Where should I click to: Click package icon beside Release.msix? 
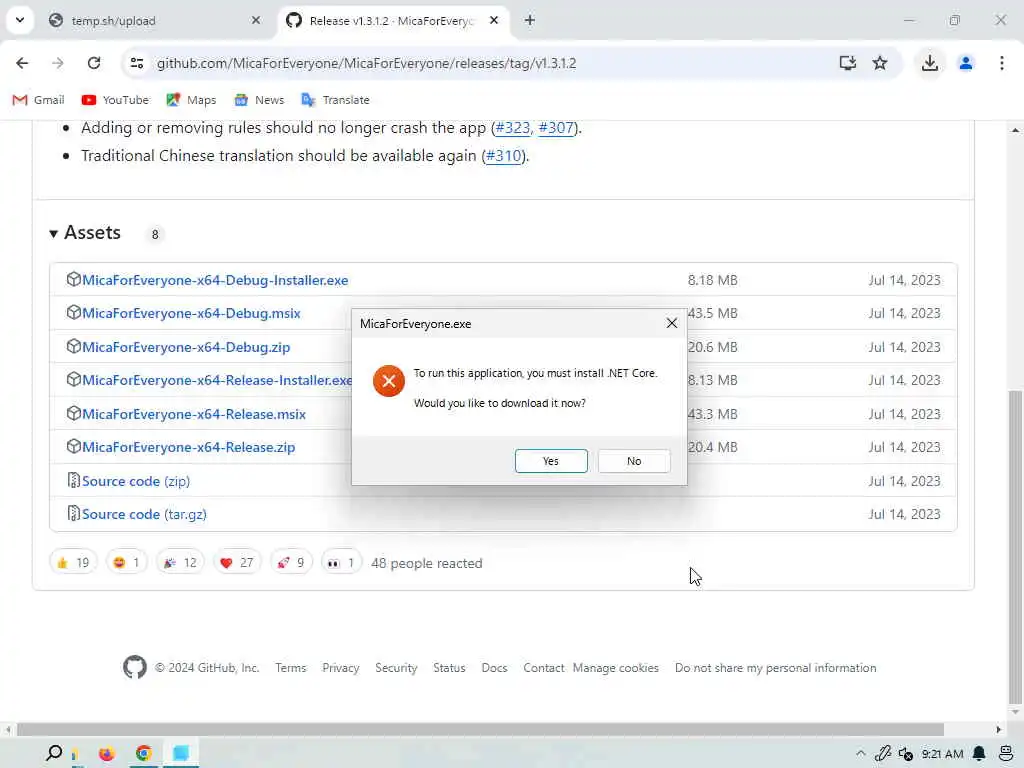point(73,413)
